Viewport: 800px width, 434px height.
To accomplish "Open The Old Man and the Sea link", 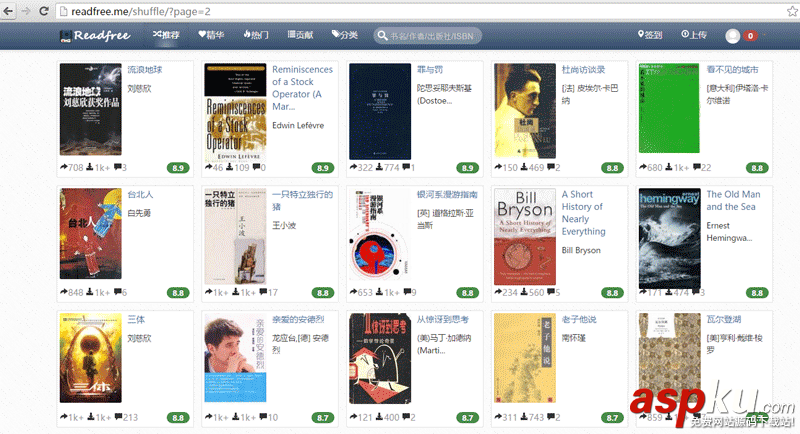I will [x=733, y=200].
